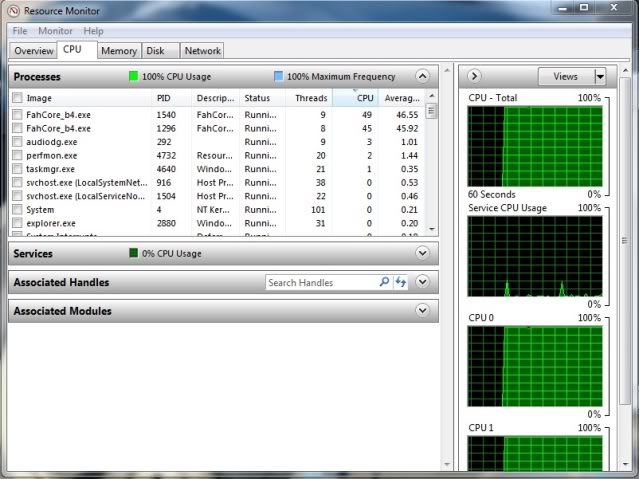Sort by the Average CPU column header
This screenshot has height=479, width=639.
pos(402,98)
